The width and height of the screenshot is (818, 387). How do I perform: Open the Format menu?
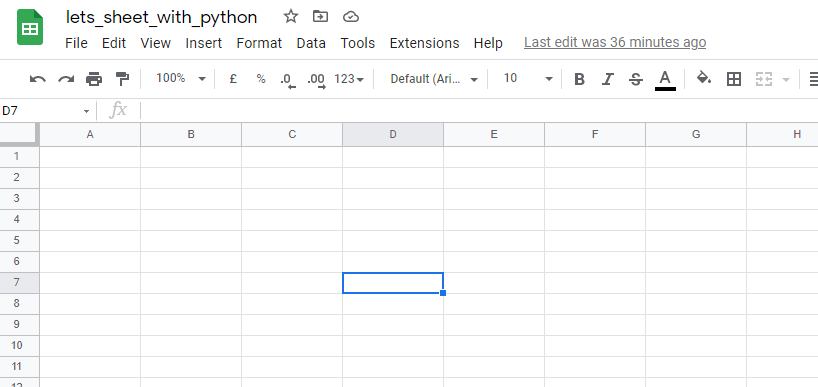pyautogui.click(x=259, y=43)
